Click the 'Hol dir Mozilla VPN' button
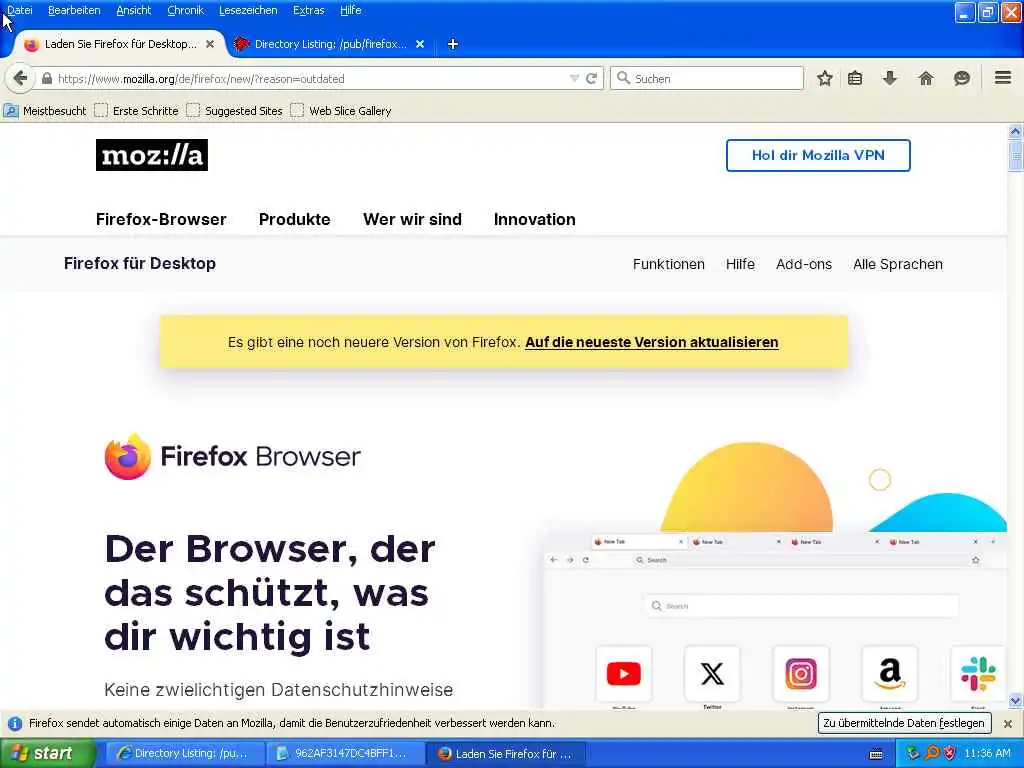The width and height of the screenshot is (1024, 768). point(818,155)
